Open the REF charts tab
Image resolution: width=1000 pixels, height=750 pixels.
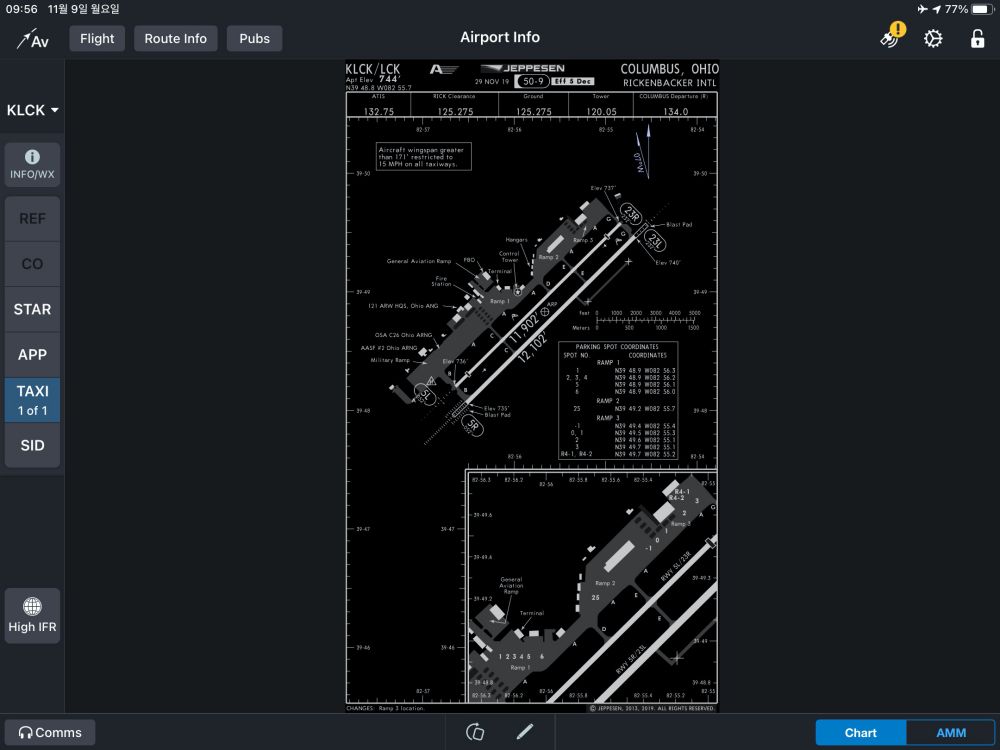[32, 218]
